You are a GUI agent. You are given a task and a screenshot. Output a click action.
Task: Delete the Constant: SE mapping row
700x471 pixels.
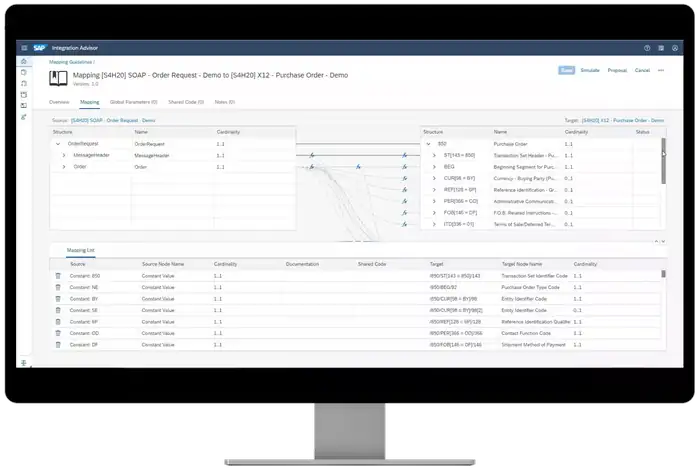57,309
